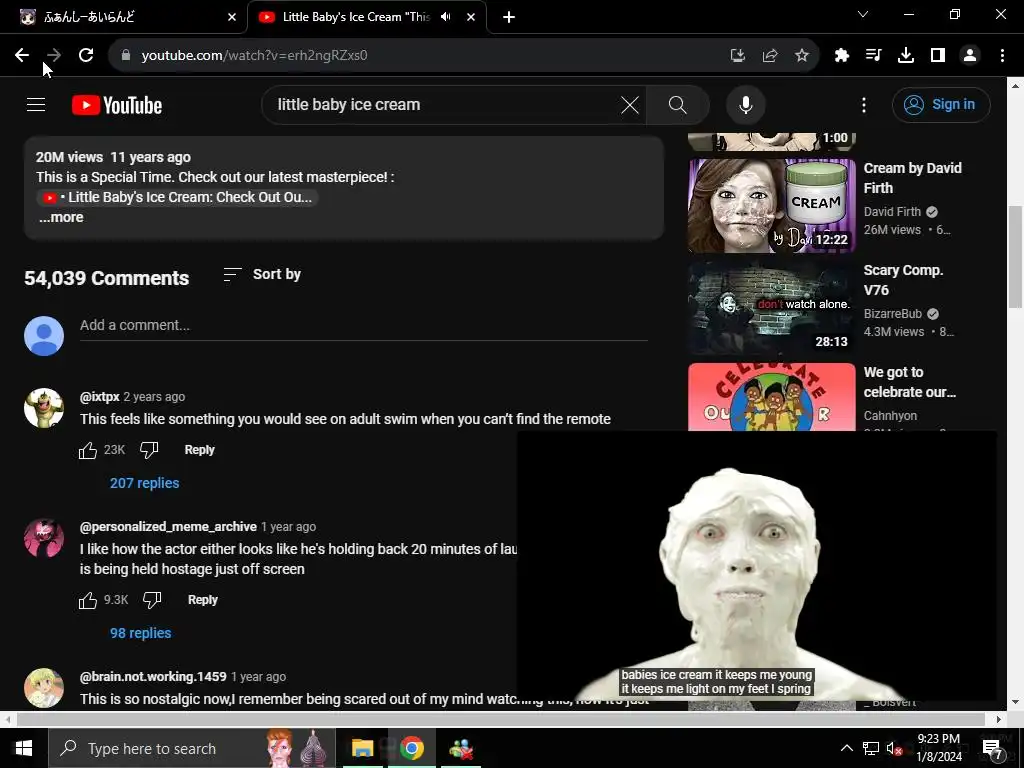Screen dimensions: 1024x768
Task: Go to YouTube home via logo
Action: point(117,105)
